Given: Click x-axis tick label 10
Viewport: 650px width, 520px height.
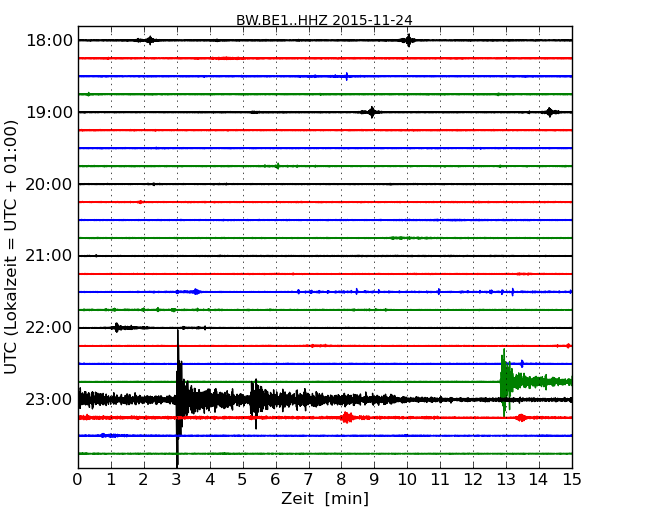Looking at the screenshot, I should pyautogui.click(x=407, y=480).
